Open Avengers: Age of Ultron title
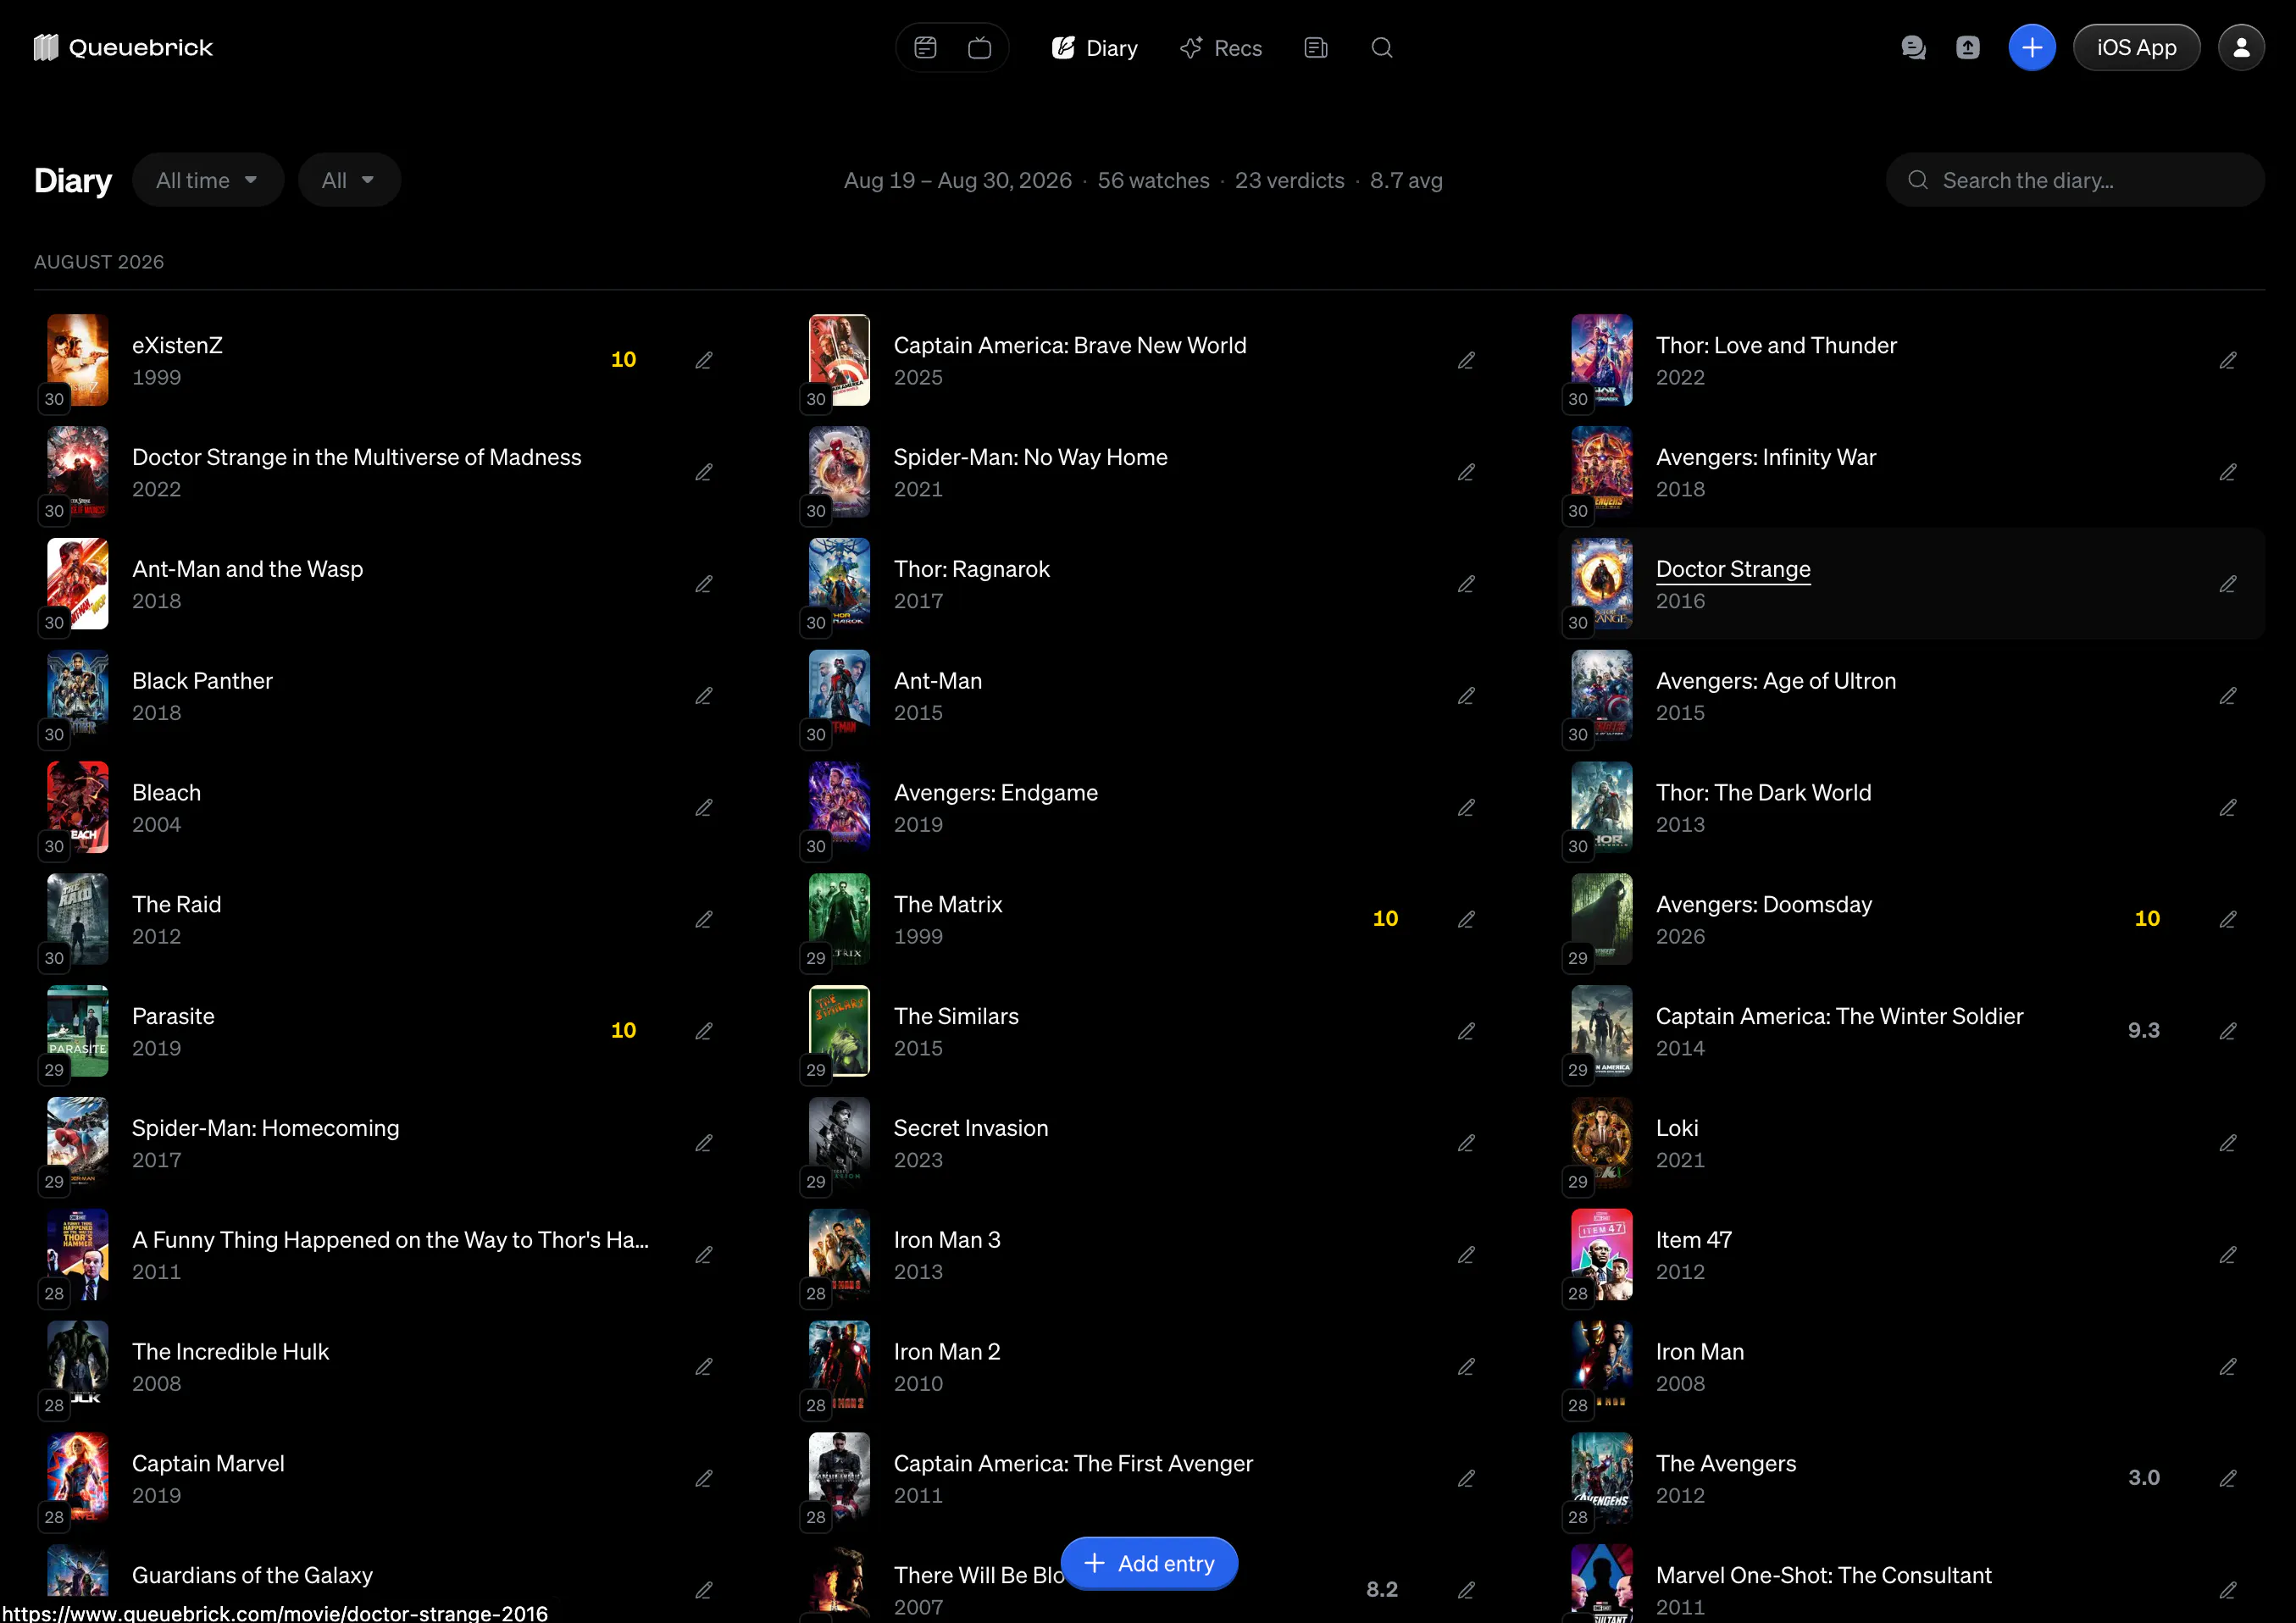Viewport: 2296px width, 1623px height. coord(1775,681)
